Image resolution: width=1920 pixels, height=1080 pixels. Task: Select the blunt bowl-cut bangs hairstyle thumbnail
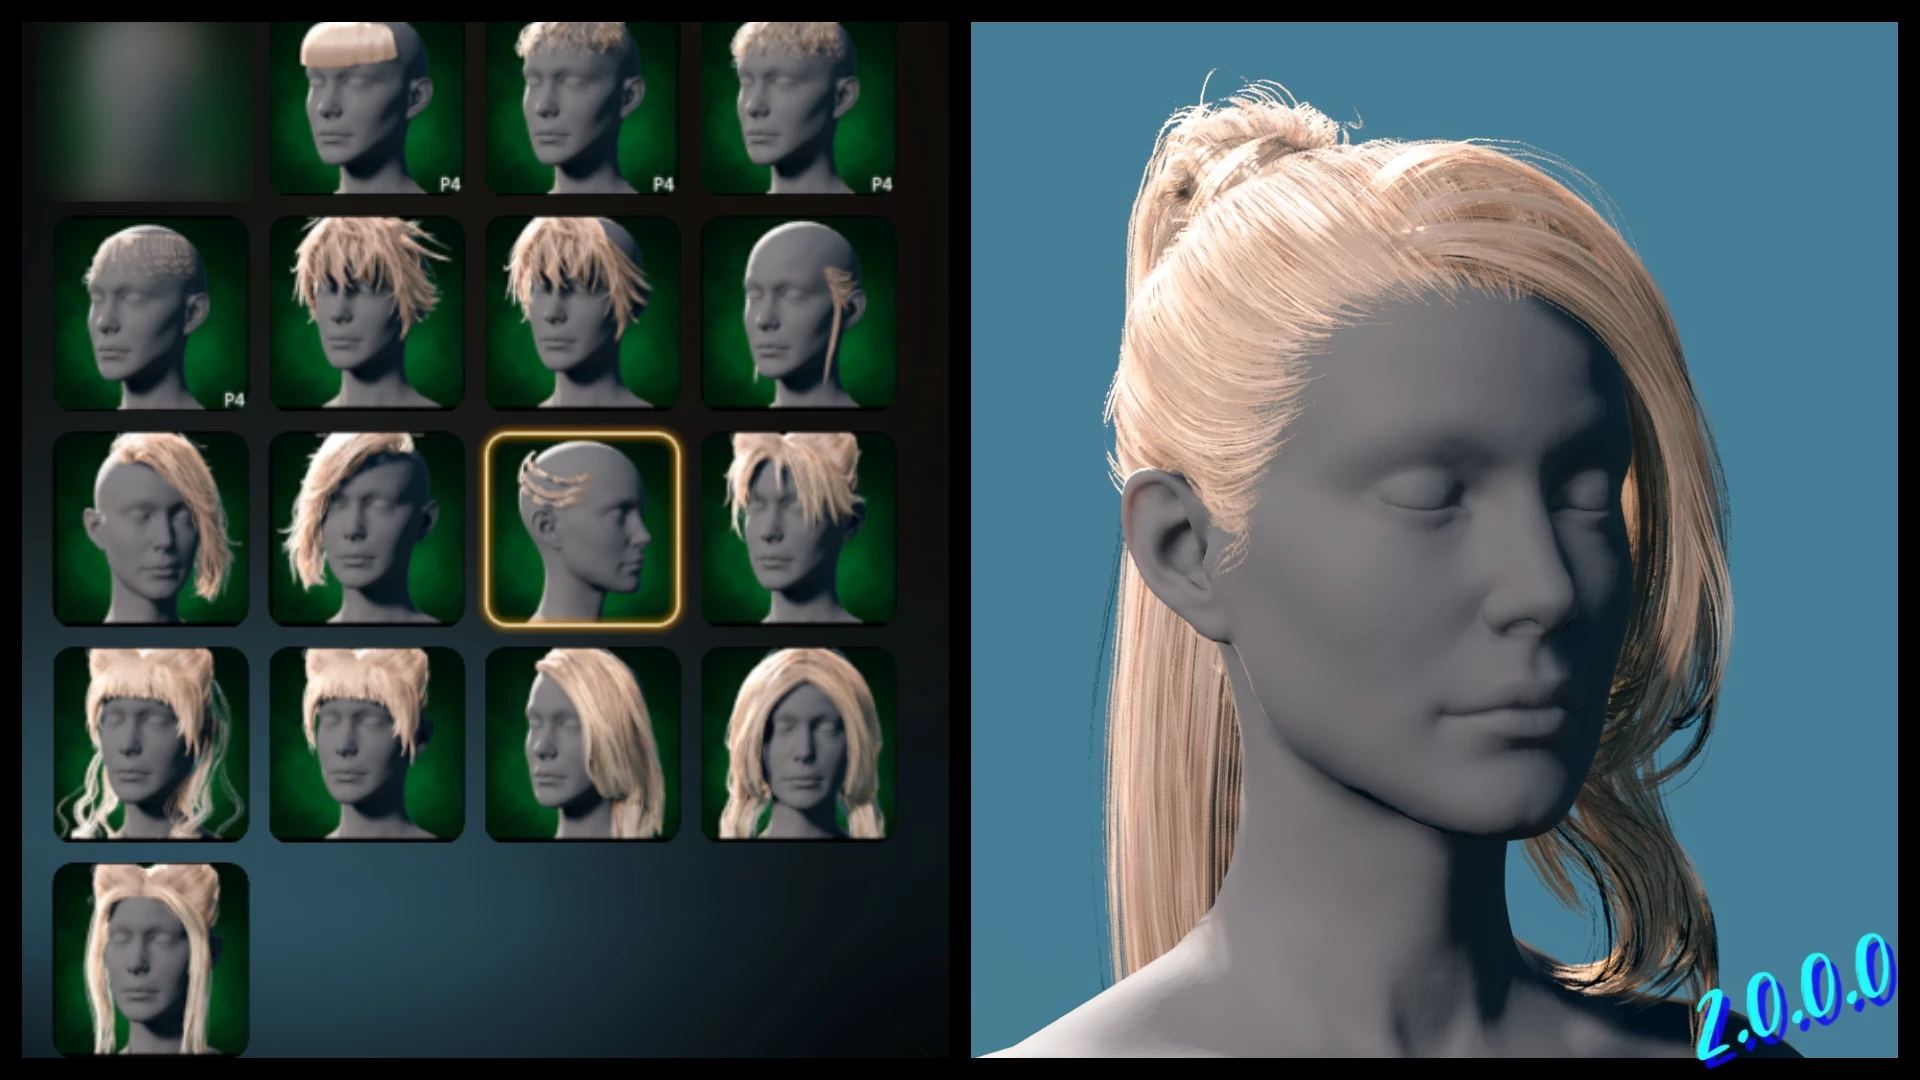pyautogui.click(x=367, y=108)
